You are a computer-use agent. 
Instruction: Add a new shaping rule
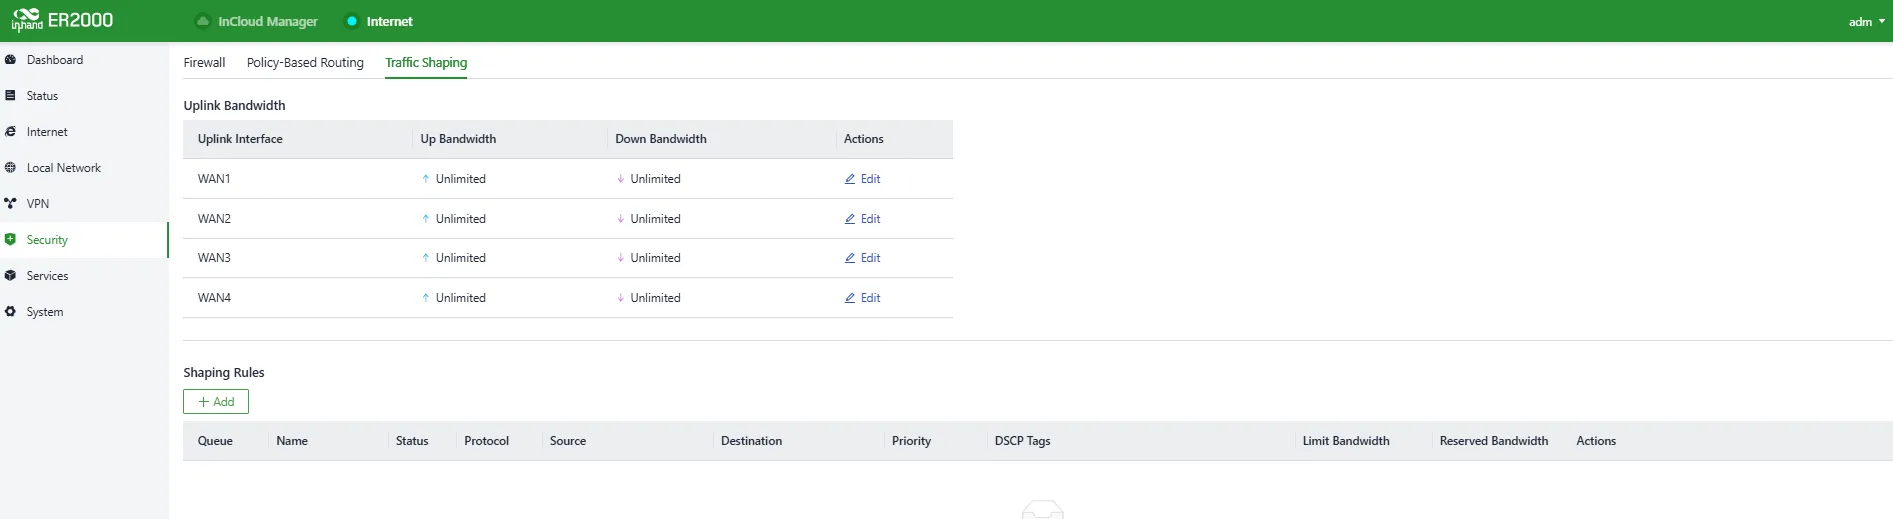point(216,402)
